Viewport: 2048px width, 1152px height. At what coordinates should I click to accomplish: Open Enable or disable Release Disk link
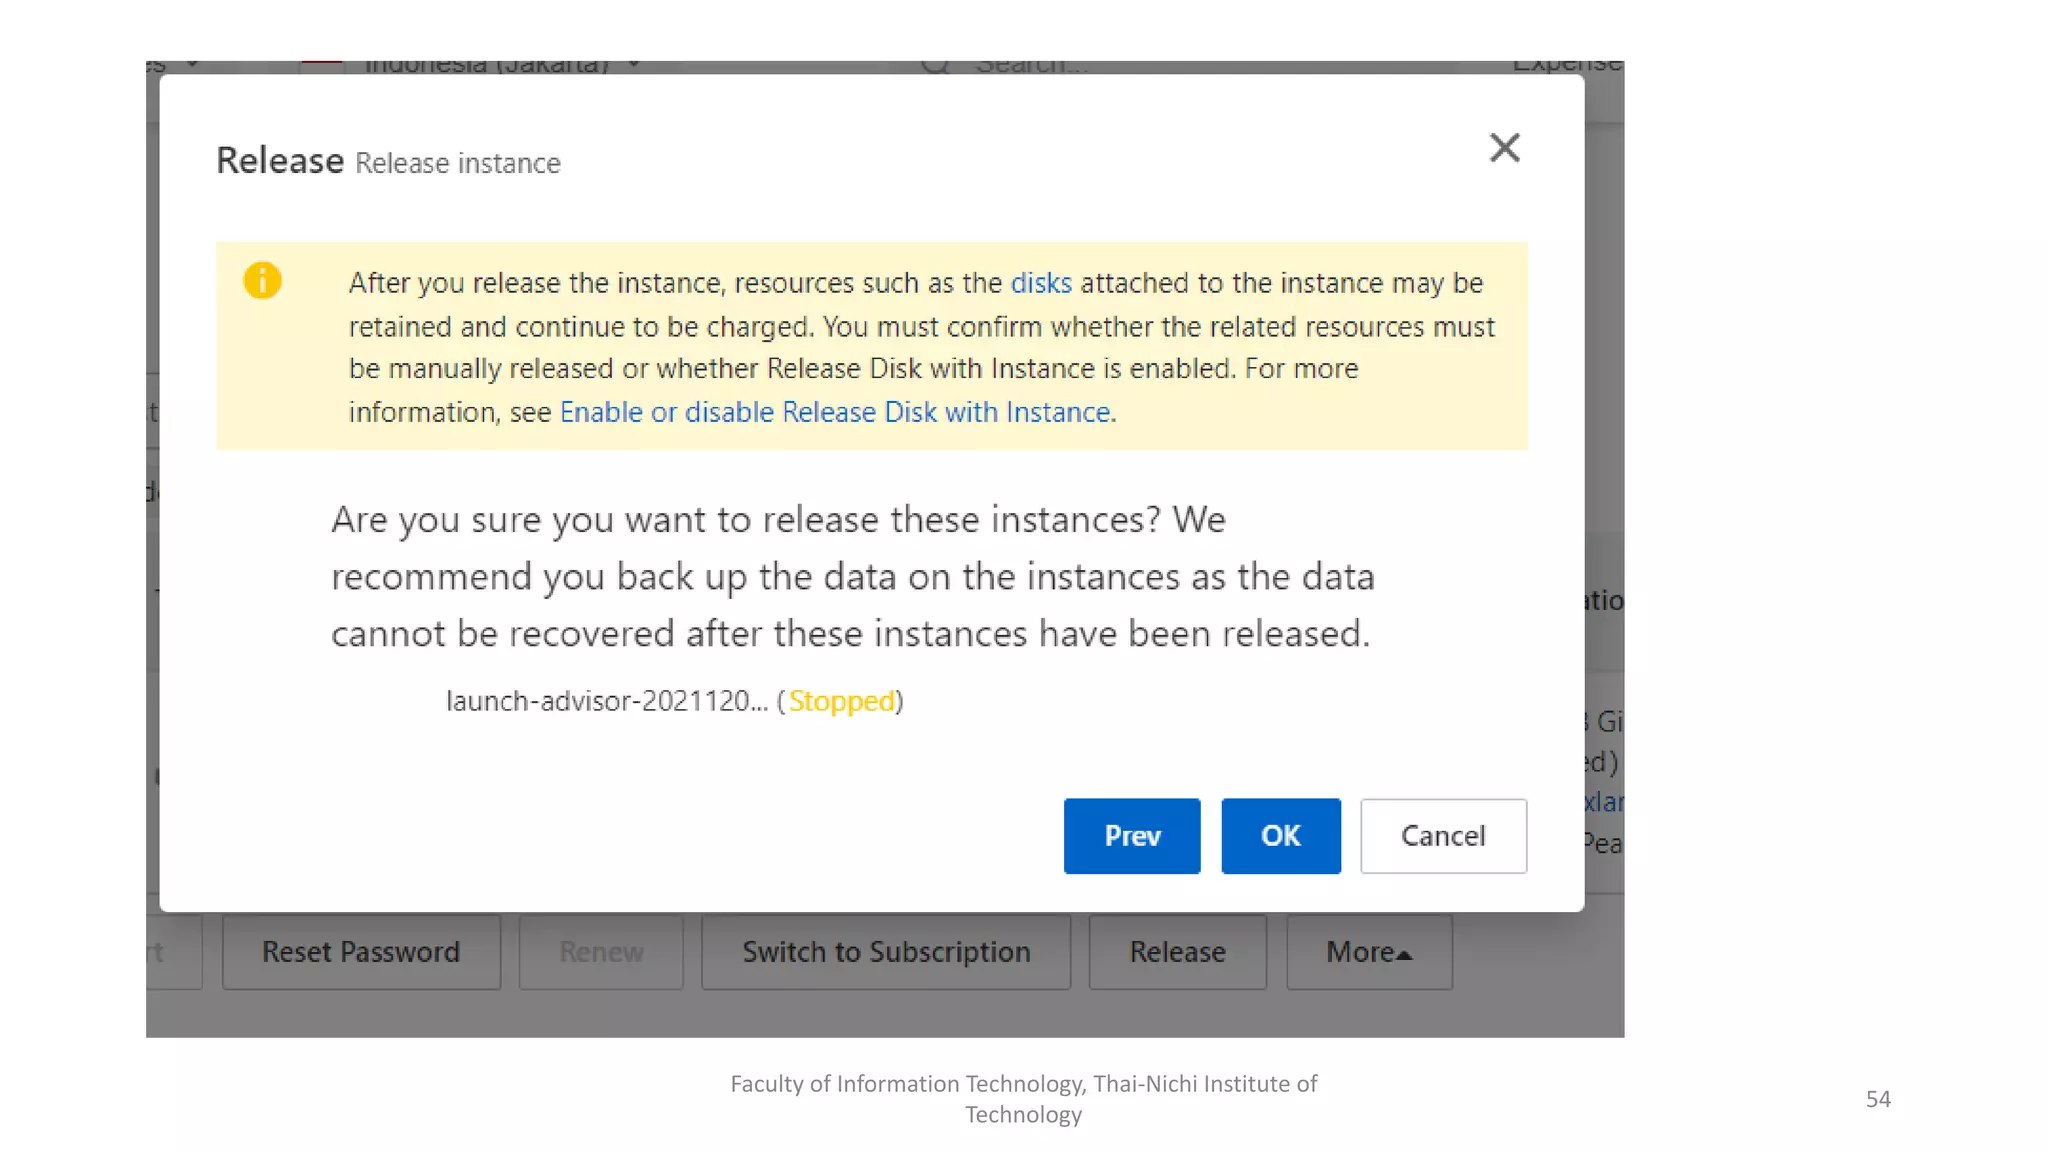click(834, 412)
